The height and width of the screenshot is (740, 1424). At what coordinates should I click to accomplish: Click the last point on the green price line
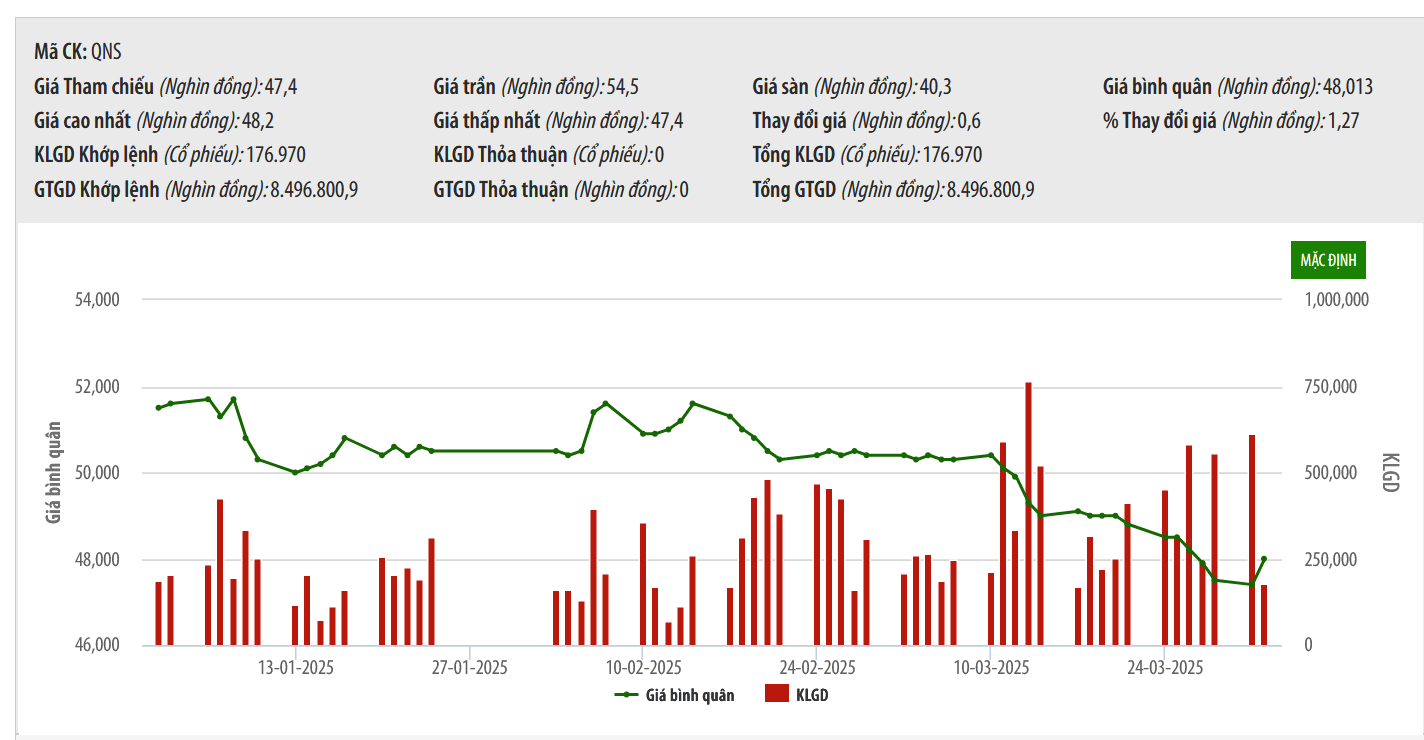coord(1264,559)
